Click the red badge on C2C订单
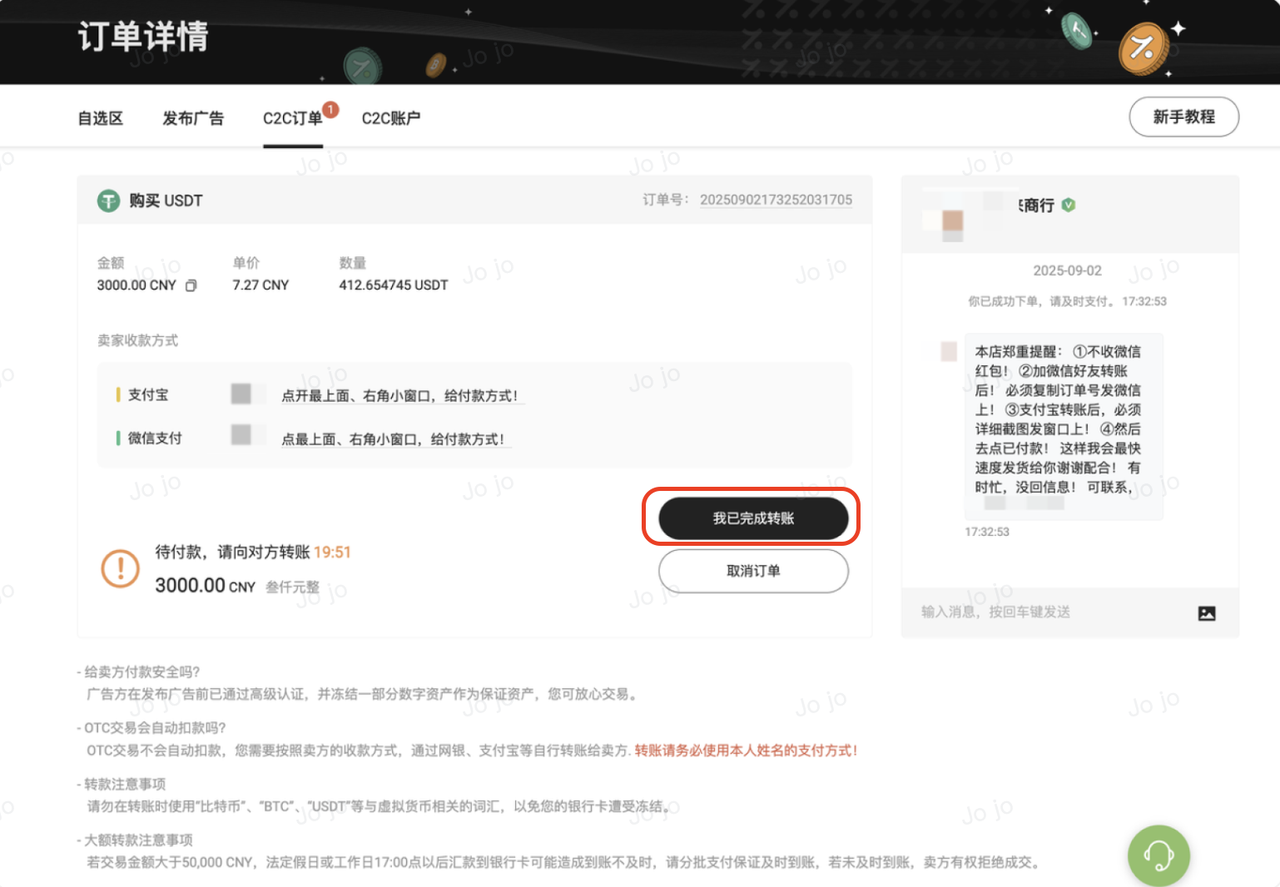Viewport: 1280px width, 887px height. [331, 109]
